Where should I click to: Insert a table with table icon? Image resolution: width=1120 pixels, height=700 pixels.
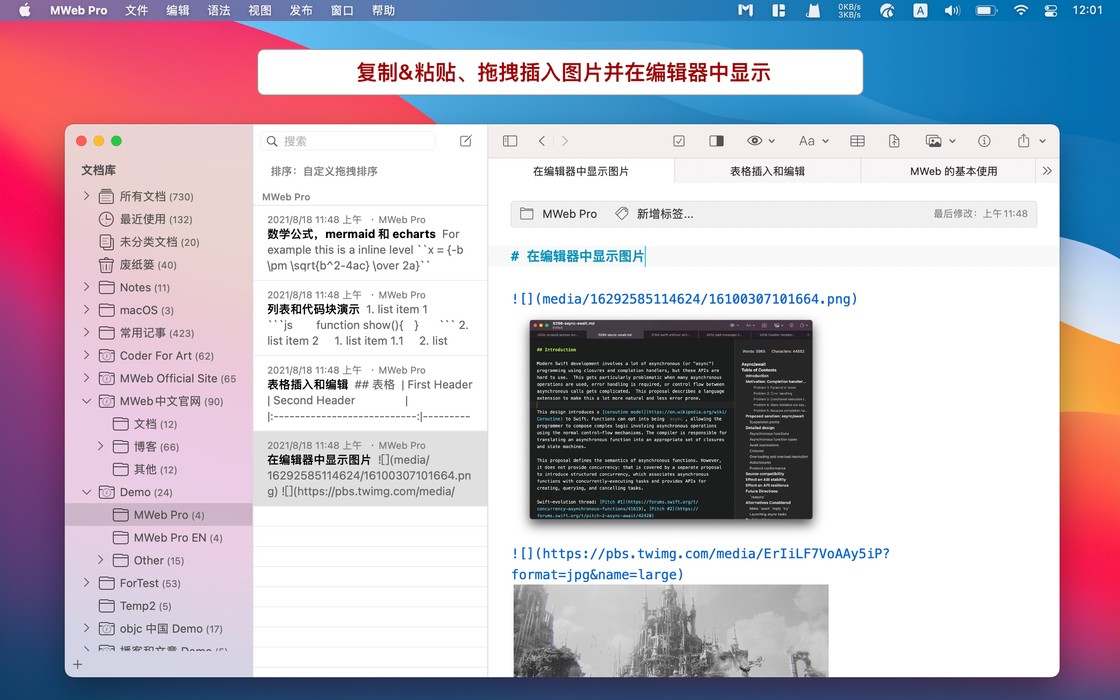click(x=858, y=141)
